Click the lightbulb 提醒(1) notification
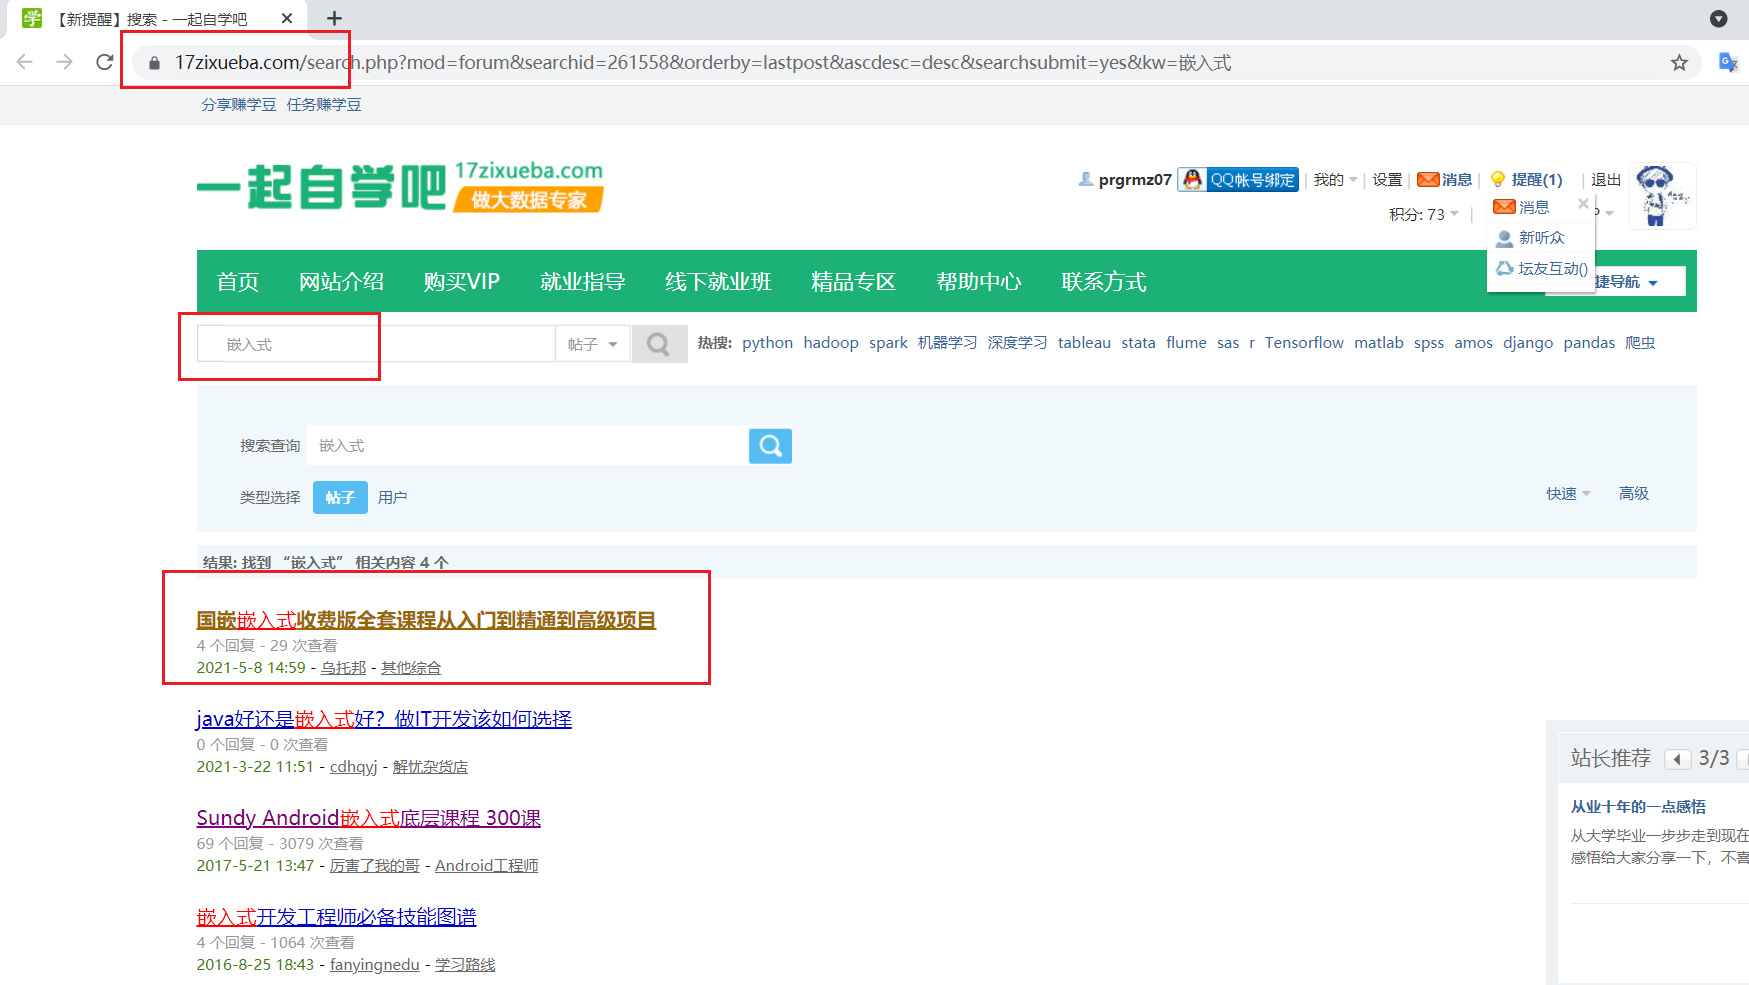 1526,180
